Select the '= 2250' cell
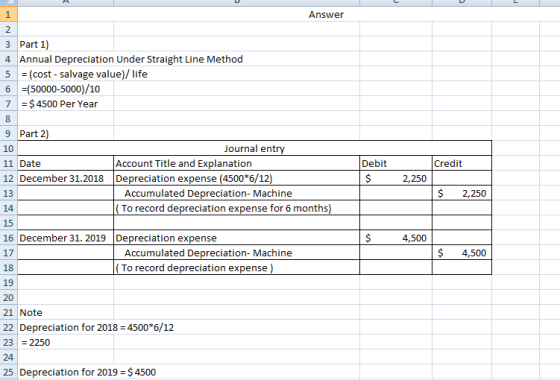This screenshot has height=380, width=560. 65,342
